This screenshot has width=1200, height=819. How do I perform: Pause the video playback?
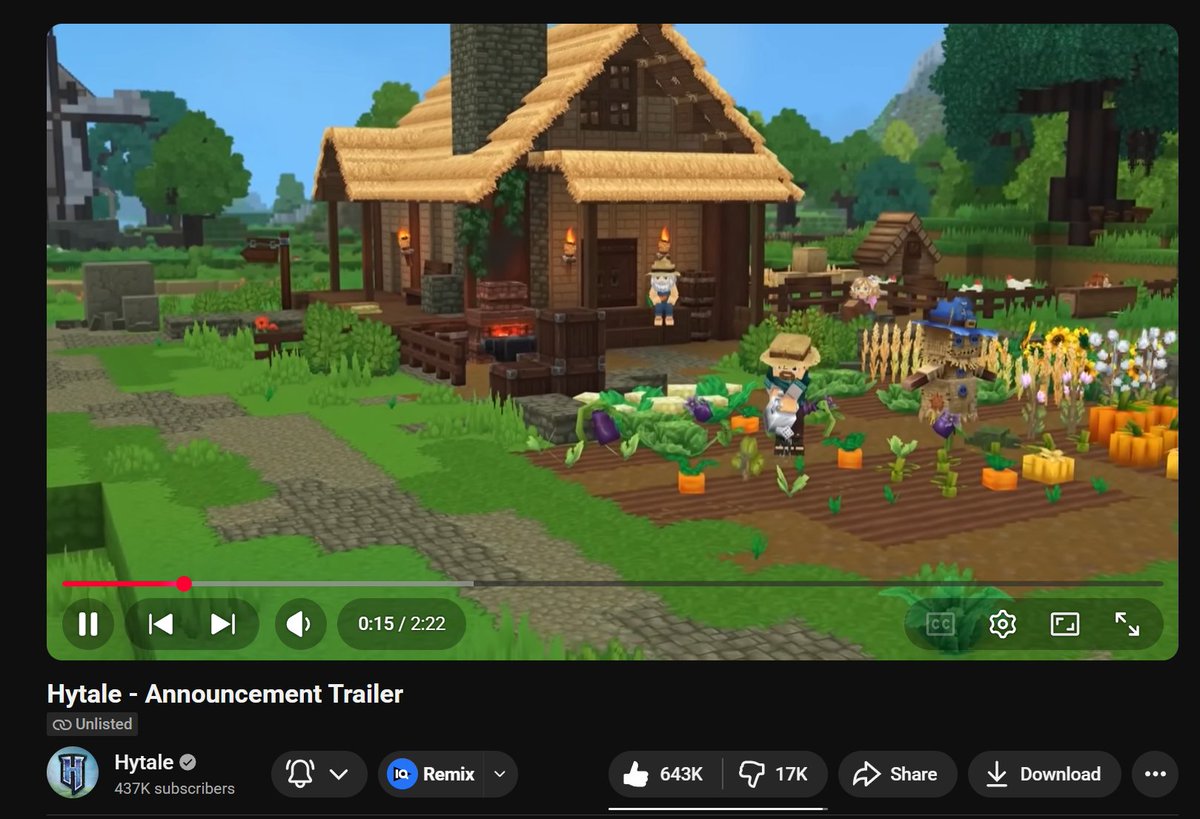88,624
